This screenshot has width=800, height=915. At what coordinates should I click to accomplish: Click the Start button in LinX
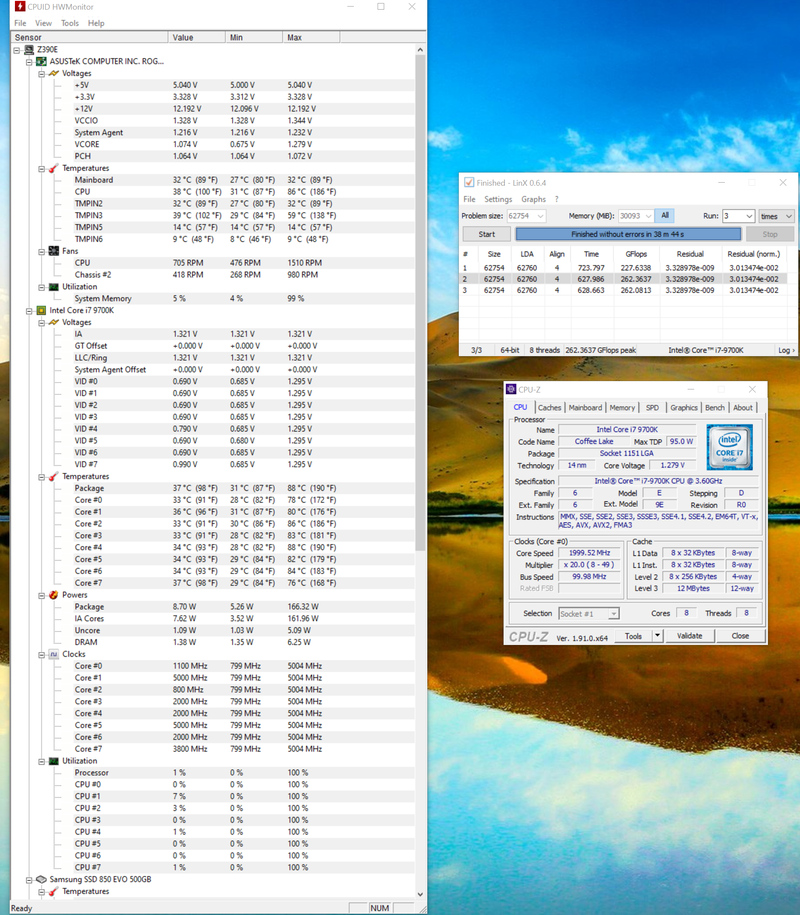click(487, 234)
